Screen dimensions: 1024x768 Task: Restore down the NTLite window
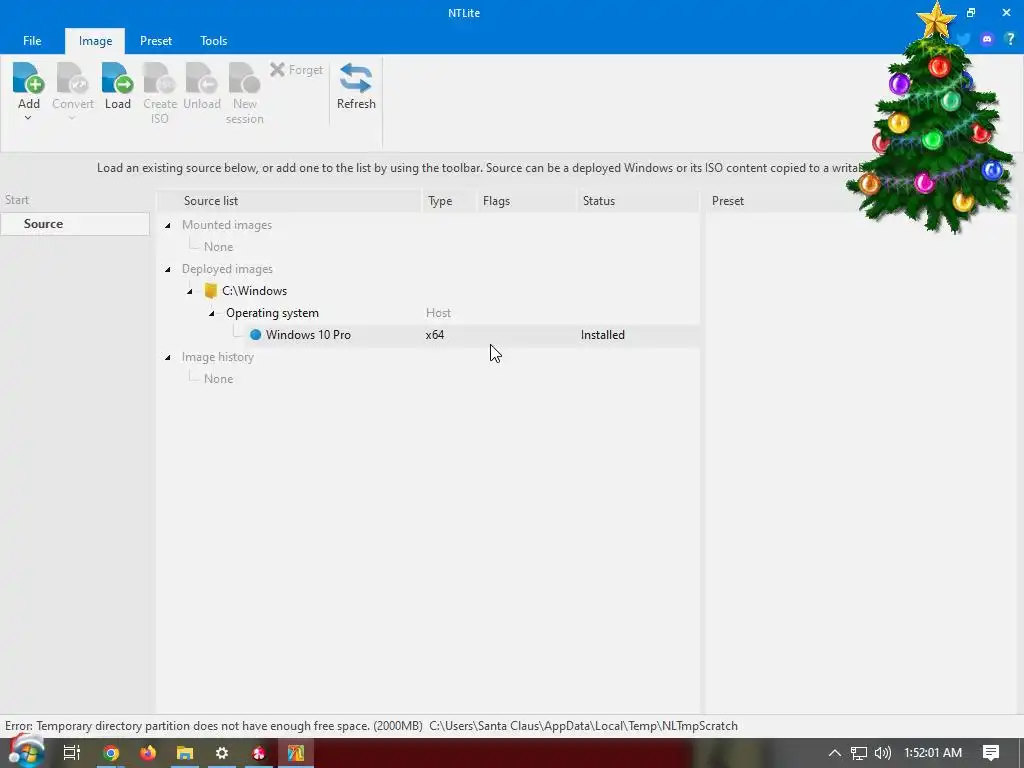[x=971, y=12]
